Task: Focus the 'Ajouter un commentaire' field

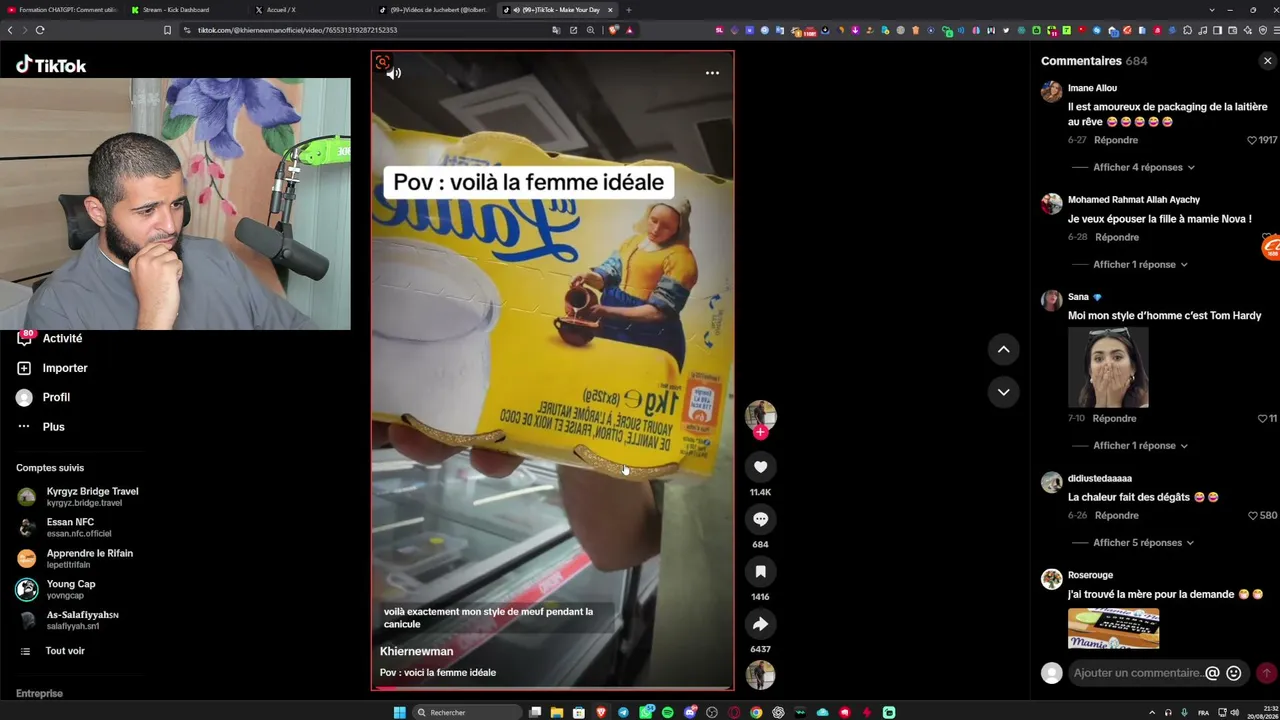Action: 1137,673
